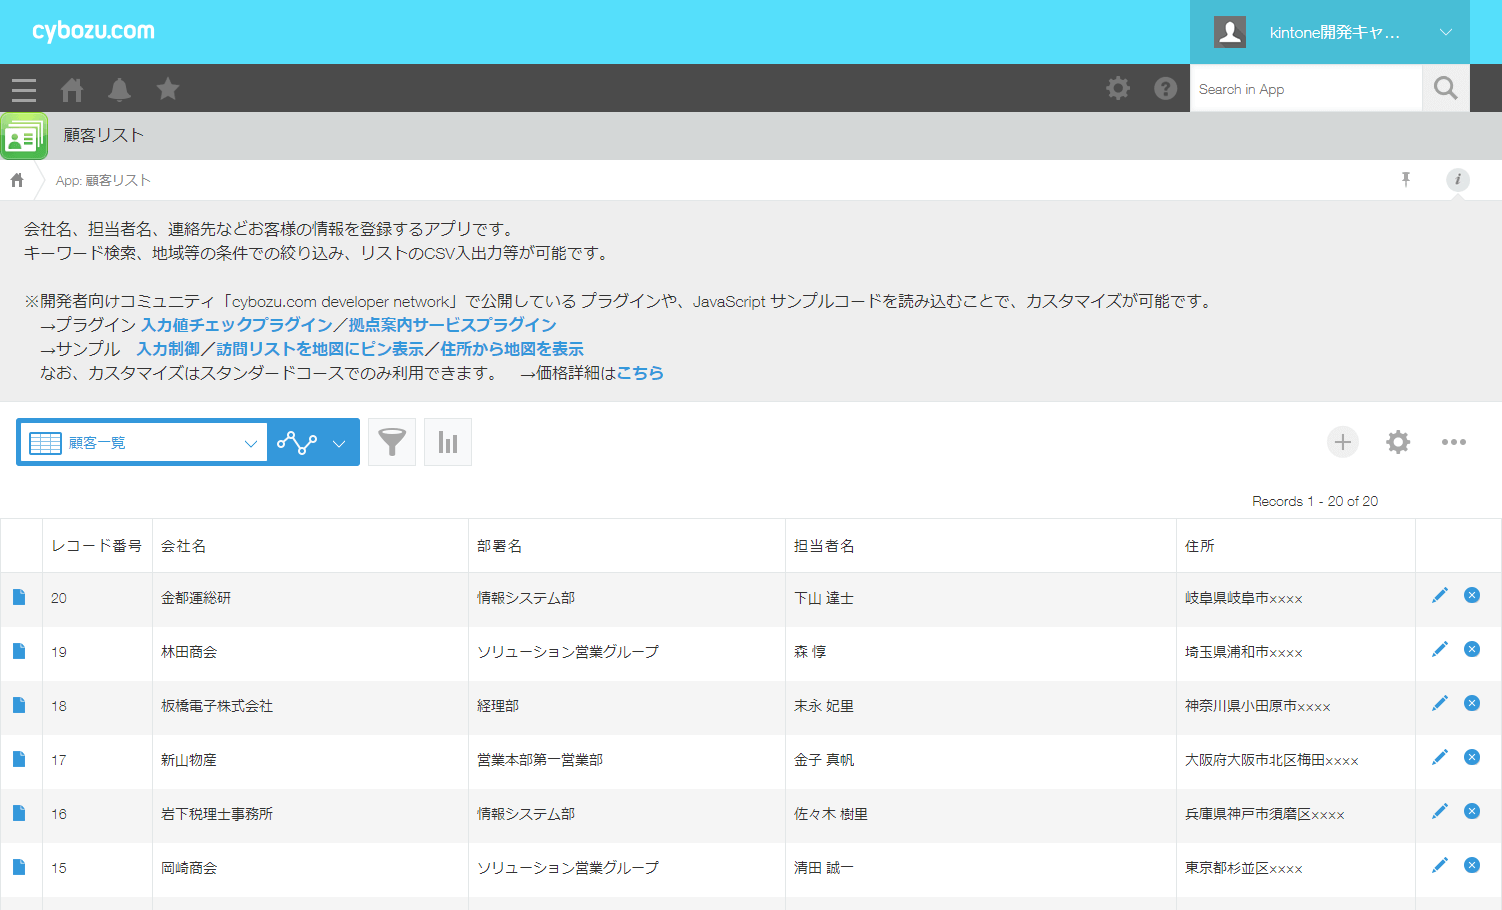Expand the process flow icon dropdown
This screenshot has height=910, width=1502.
click(x=312, y=443)
